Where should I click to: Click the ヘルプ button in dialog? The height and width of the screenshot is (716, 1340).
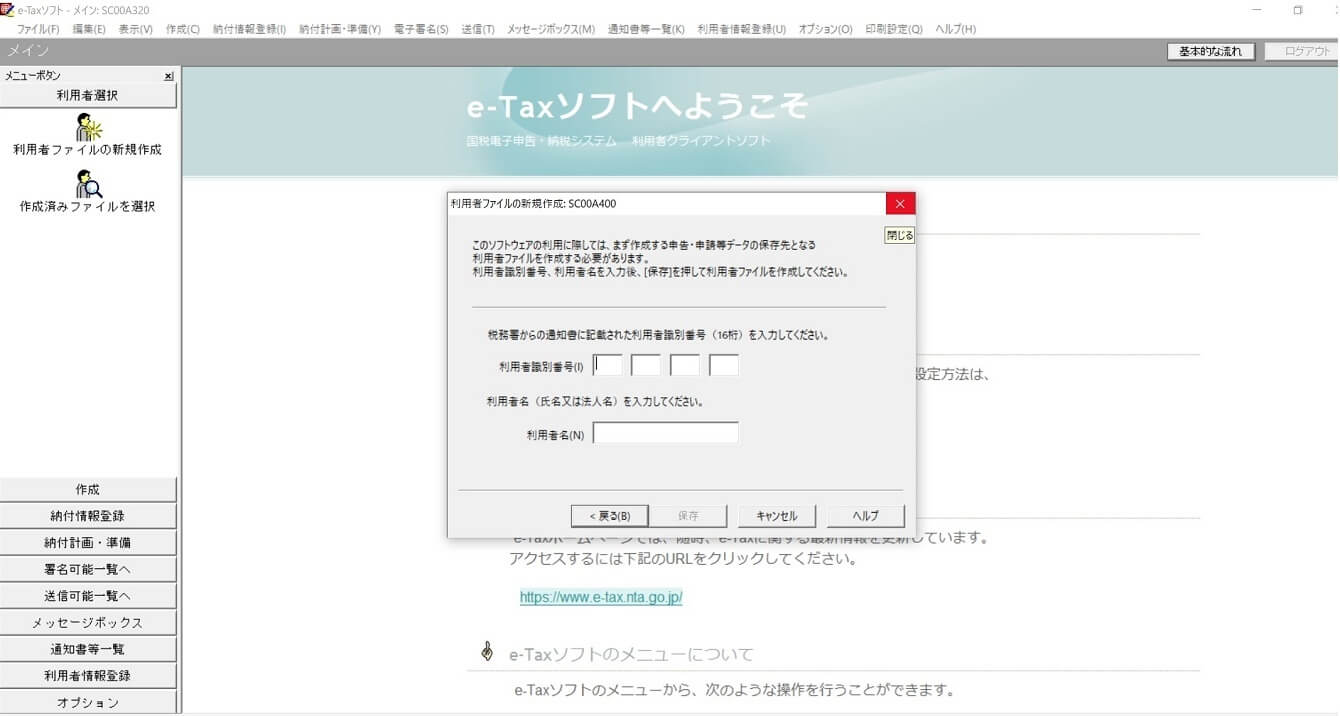(866, 516)
